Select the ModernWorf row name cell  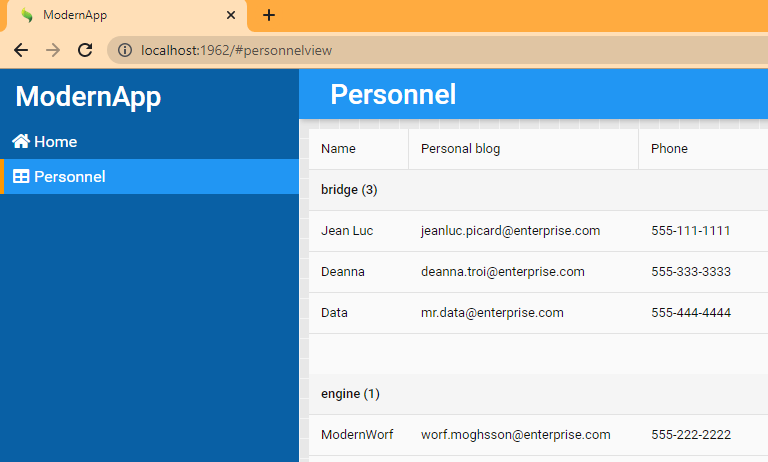point(358,435)
